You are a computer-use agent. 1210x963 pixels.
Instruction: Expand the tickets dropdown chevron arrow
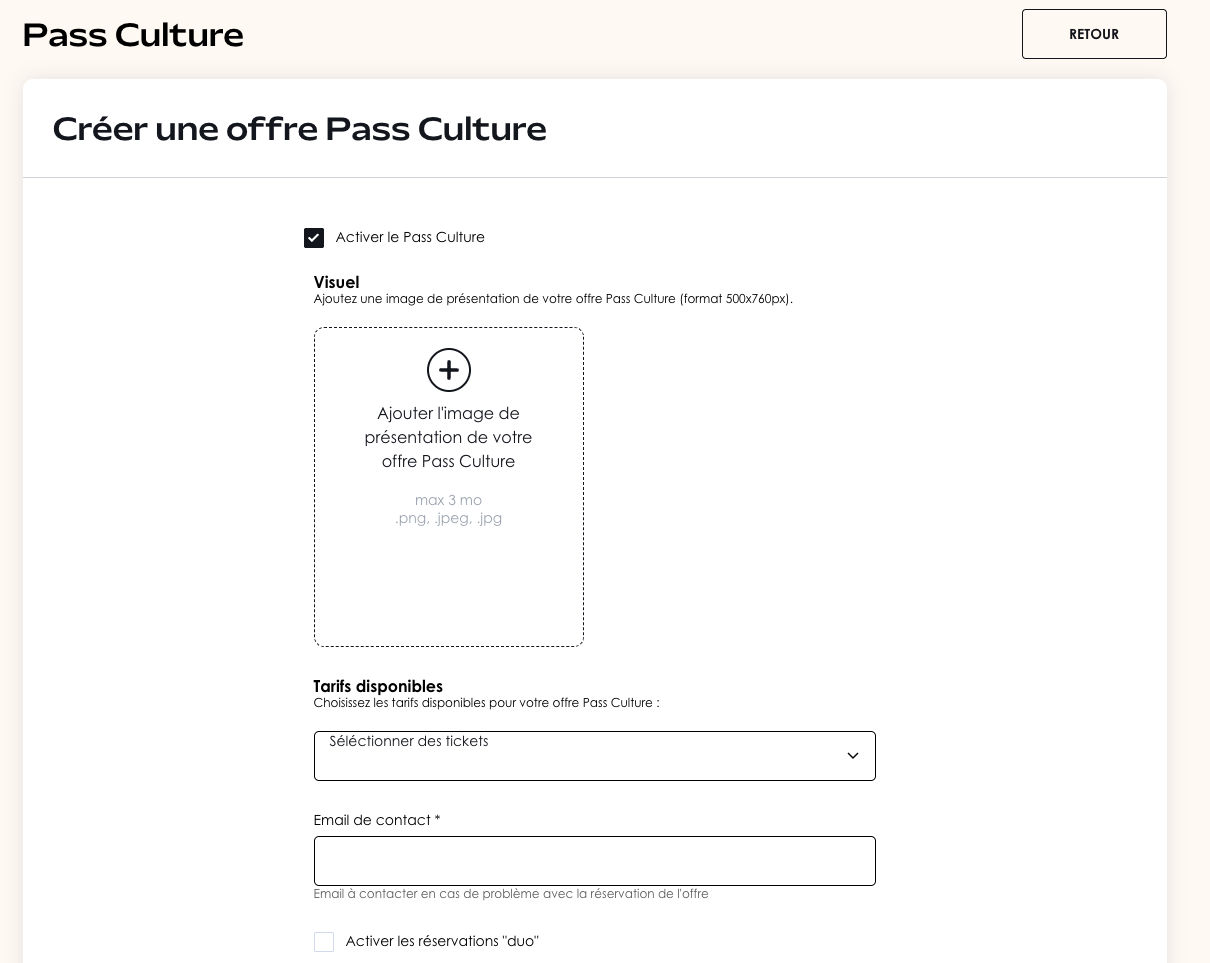pyautogui.click(x=853, y=756)
